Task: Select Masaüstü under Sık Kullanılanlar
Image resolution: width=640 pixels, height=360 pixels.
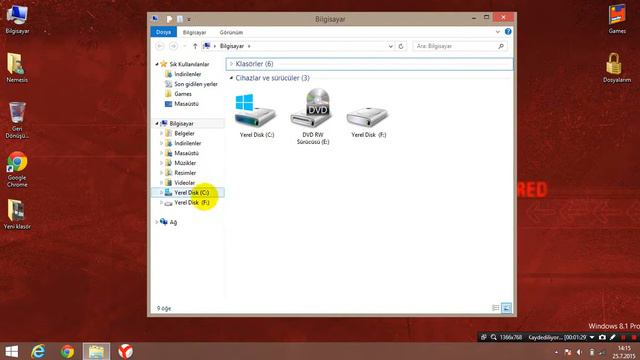Action: click(186, 104)
